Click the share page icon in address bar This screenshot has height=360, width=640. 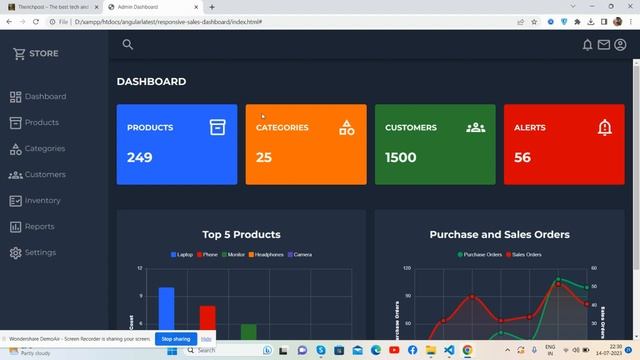(x=520, y=22)
